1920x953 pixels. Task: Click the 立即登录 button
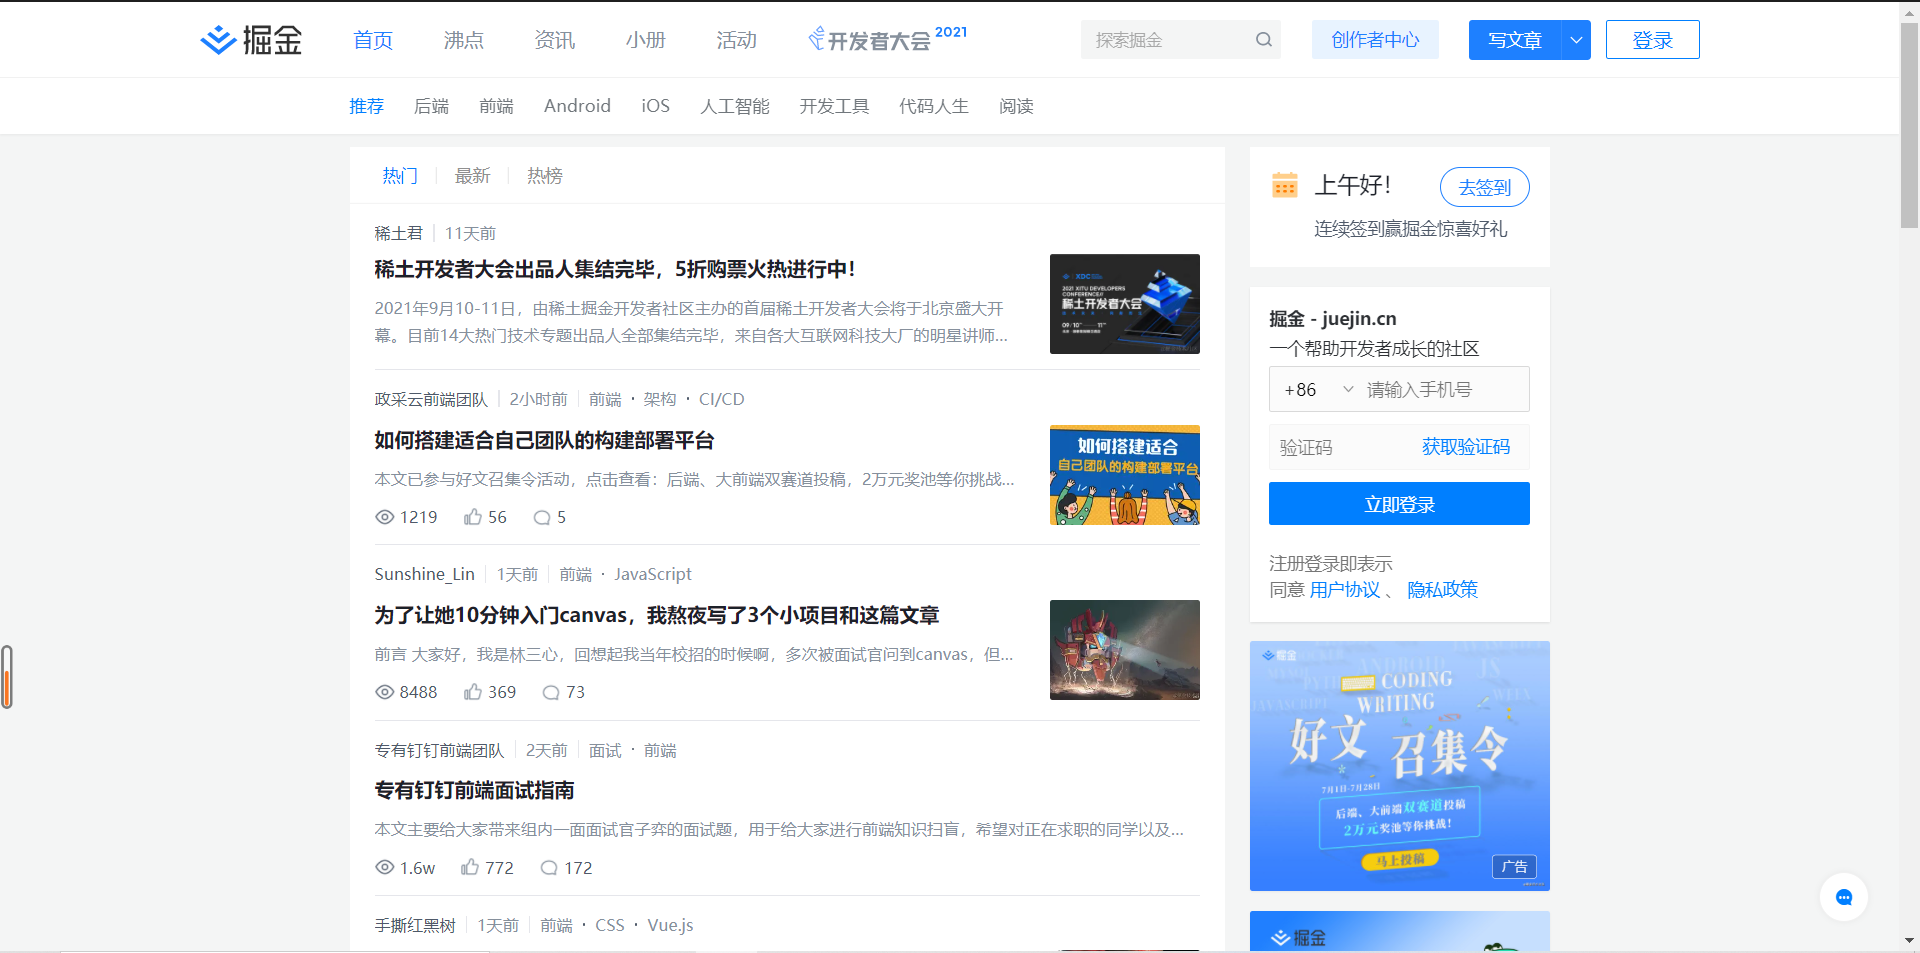tap(1399, 504)
